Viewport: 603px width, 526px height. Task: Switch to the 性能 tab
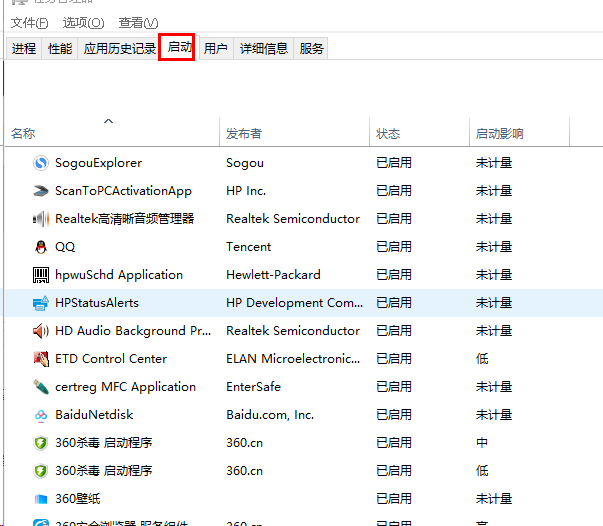point(60,48)
